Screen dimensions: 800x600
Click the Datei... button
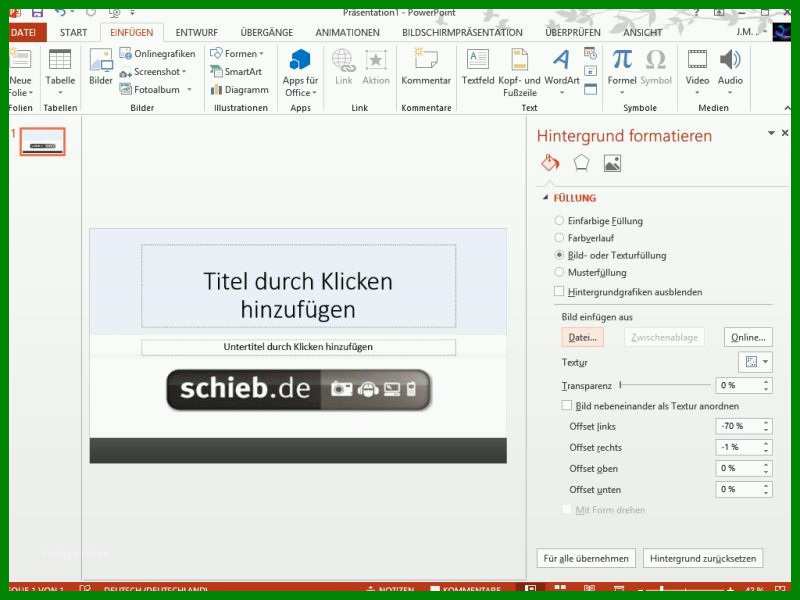[583, 337]
